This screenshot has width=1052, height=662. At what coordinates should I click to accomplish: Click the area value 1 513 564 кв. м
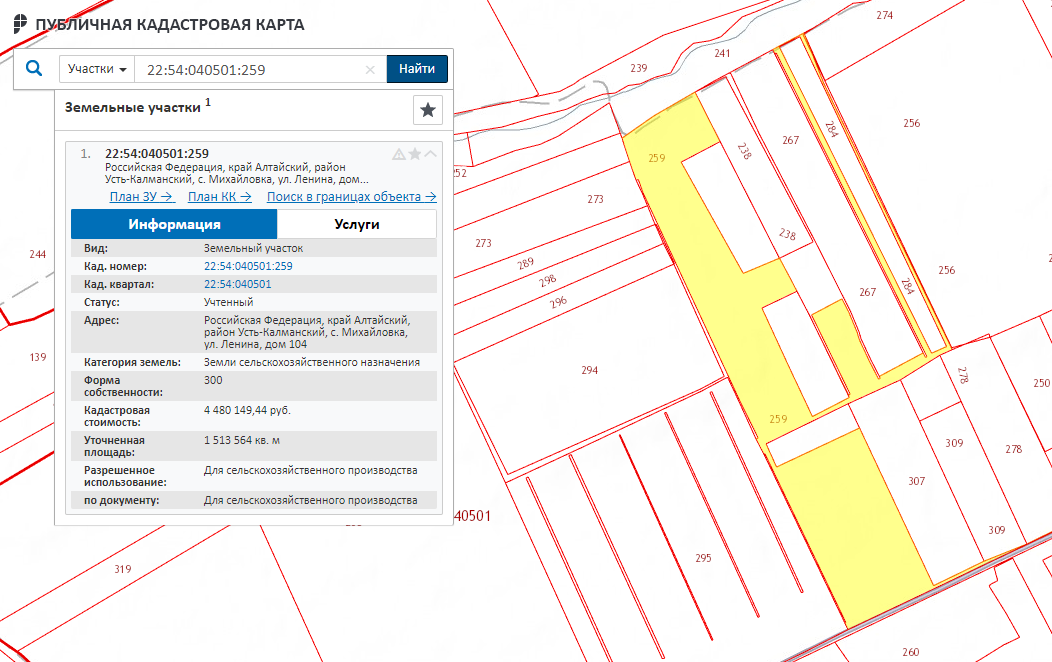pyautogui.click(x=242, y=440)
